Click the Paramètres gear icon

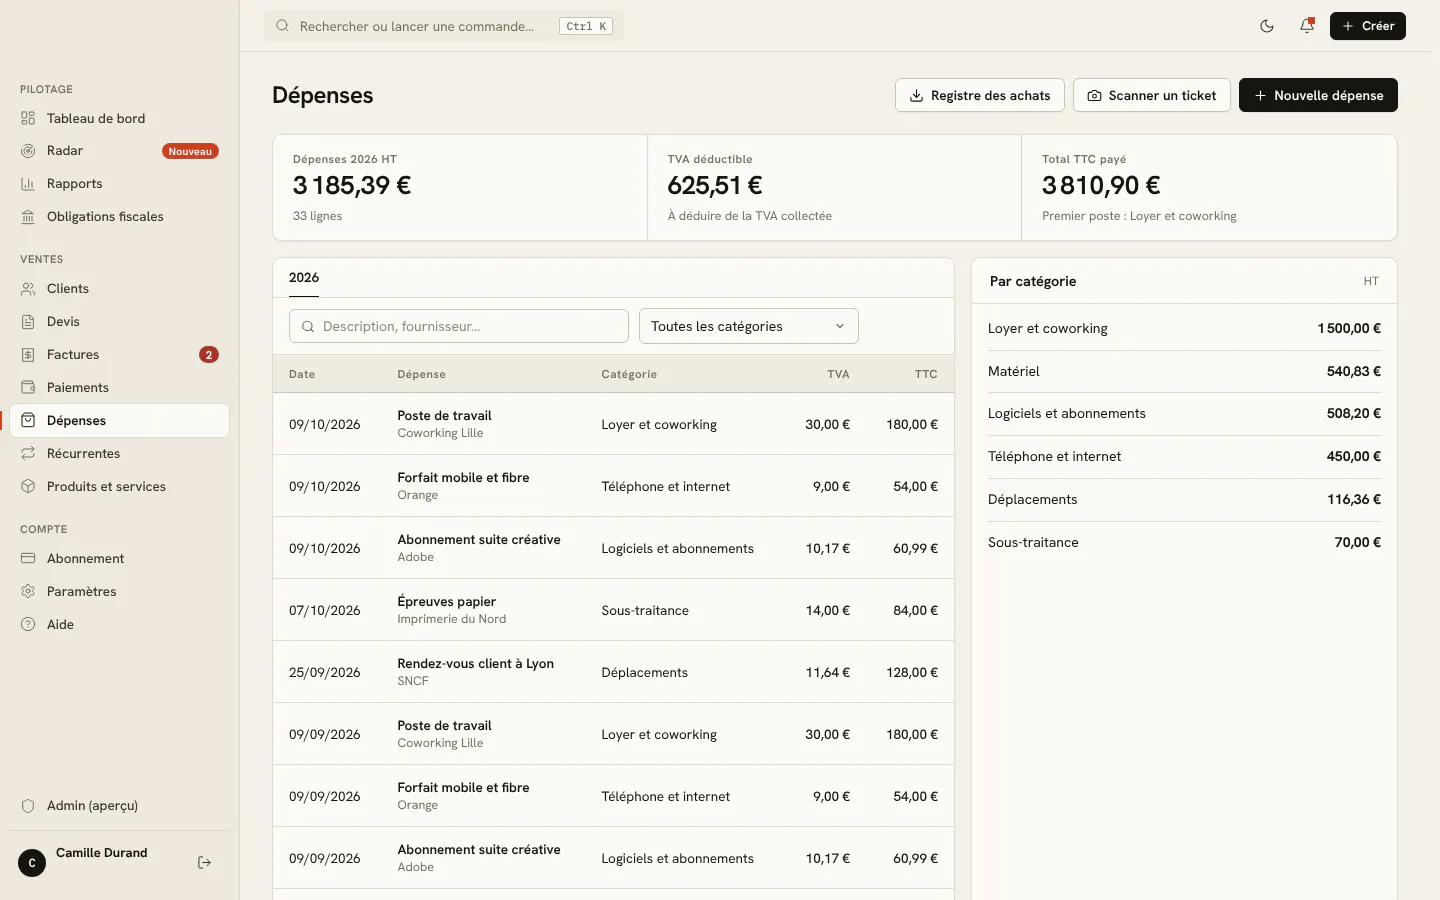[28, 592]
